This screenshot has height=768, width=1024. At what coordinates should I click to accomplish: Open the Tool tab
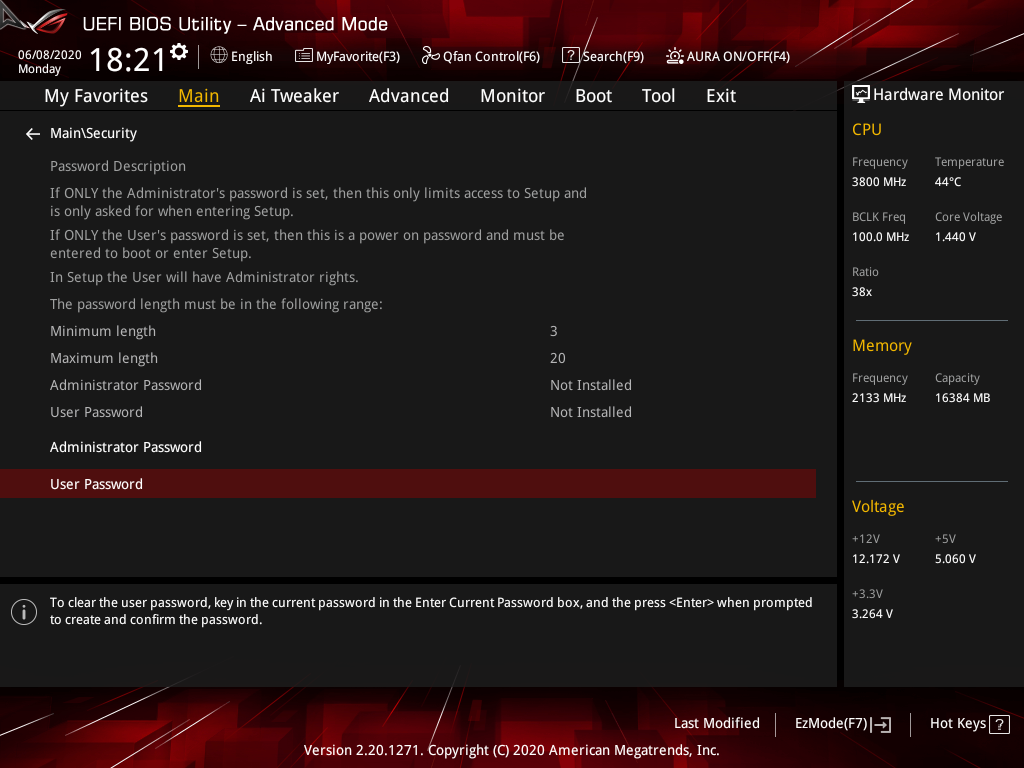(x=658, y=96)
